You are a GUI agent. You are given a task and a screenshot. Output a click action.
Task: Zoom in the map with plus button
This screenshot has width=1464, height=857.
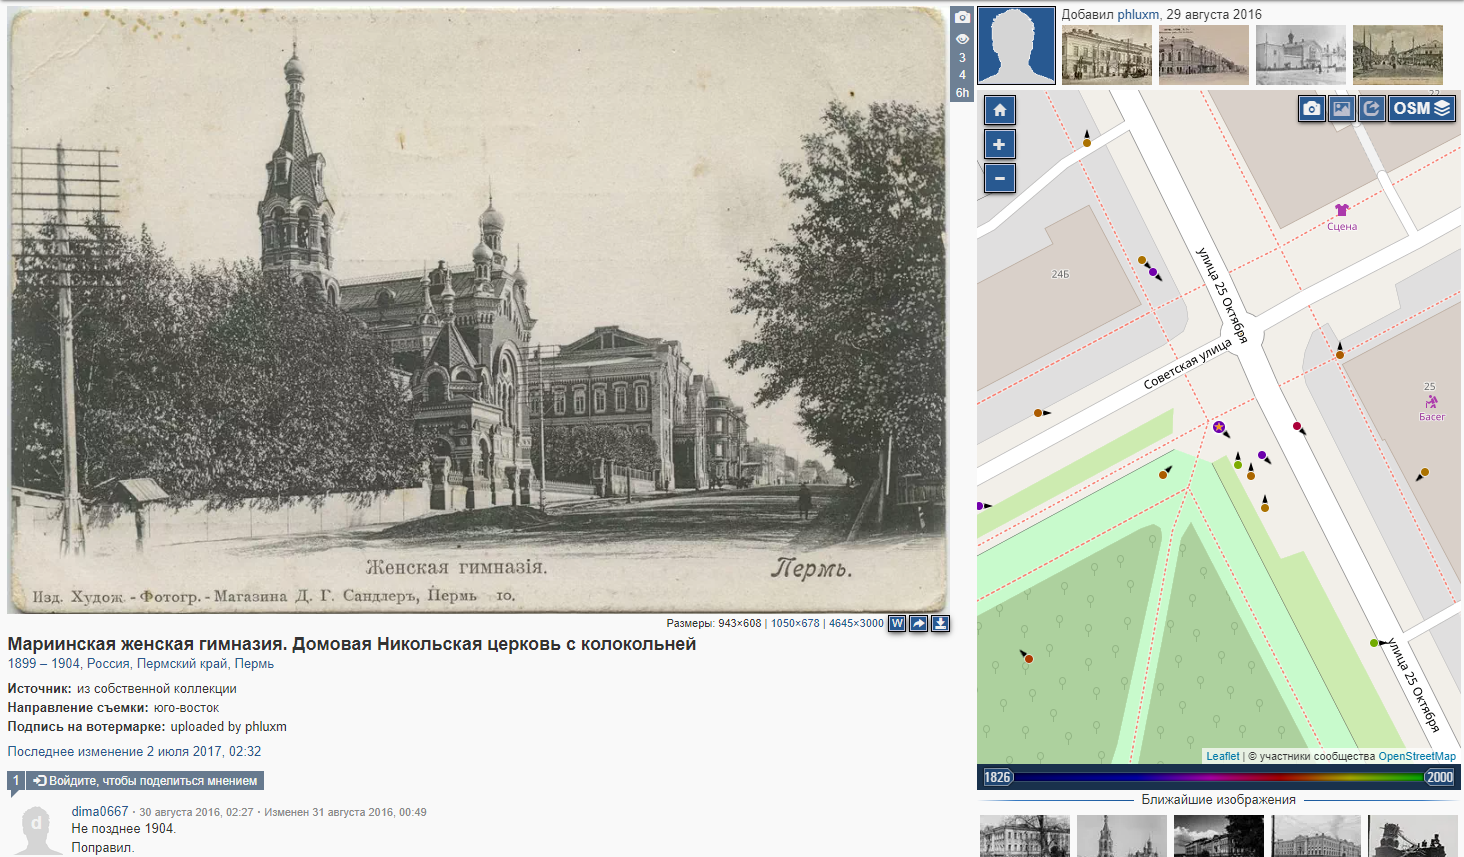999,144
